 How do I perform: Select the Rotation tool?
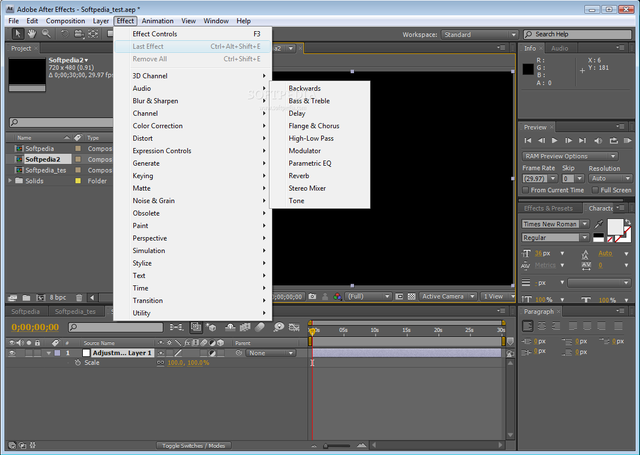coord(64,34)
